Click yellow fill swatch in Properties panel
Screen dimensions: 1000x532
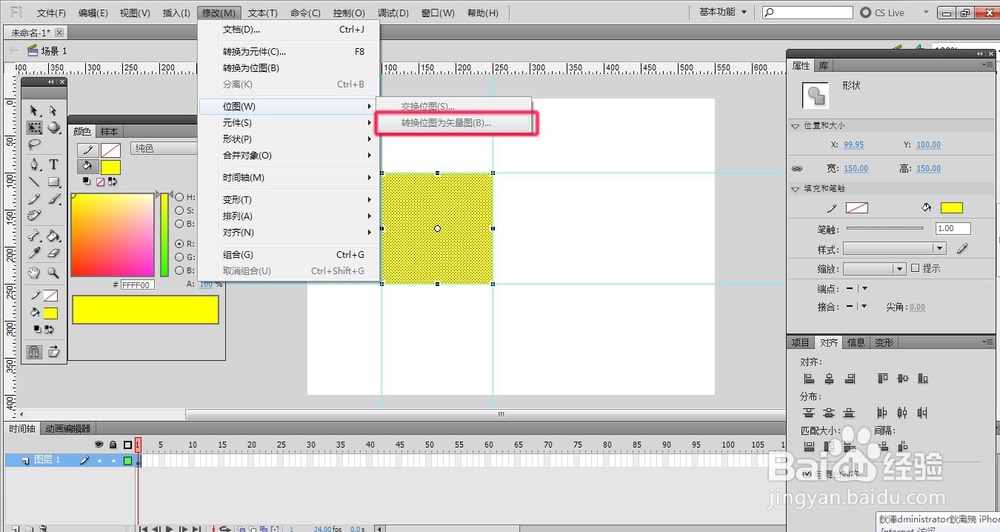(952, 207)
